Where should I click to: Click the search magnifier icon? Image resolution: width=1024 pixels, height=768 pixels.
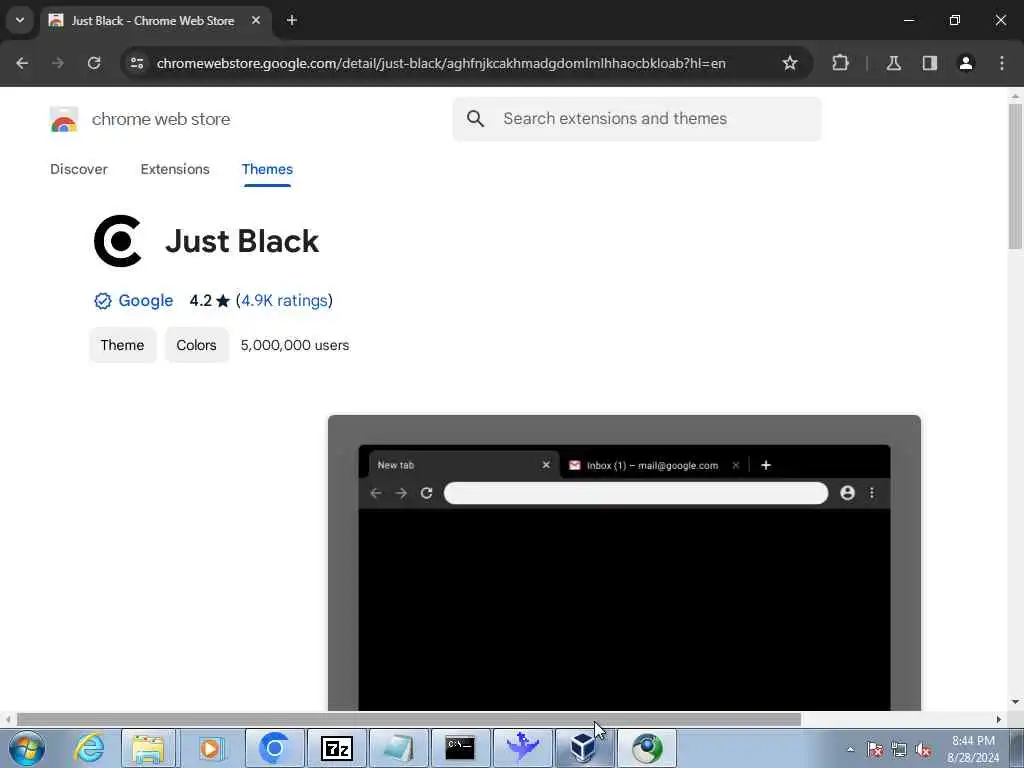475,119
